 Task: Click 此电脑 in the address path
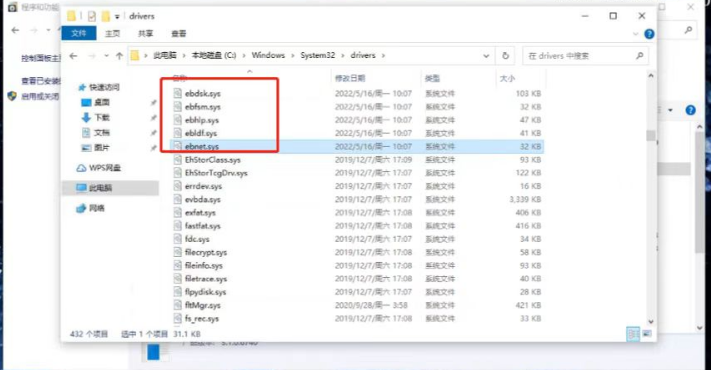click(165, 55)
